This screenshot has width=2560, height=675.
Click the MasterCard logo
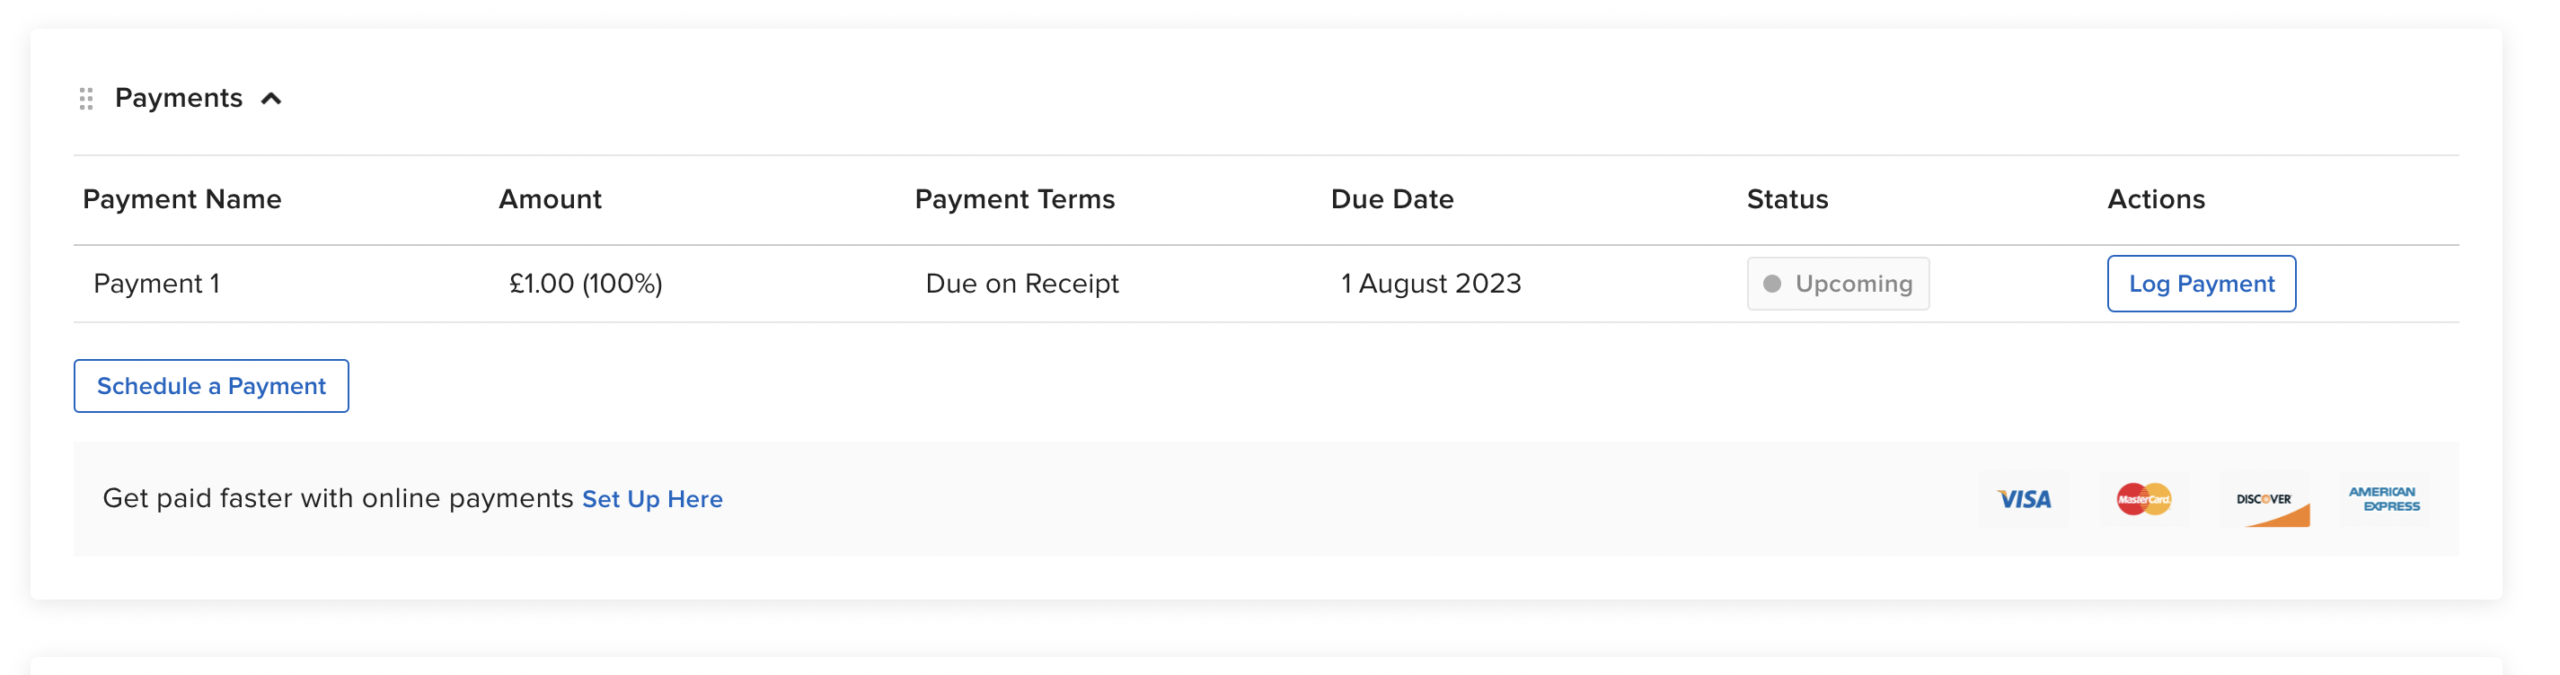[x=2143, y=499]
